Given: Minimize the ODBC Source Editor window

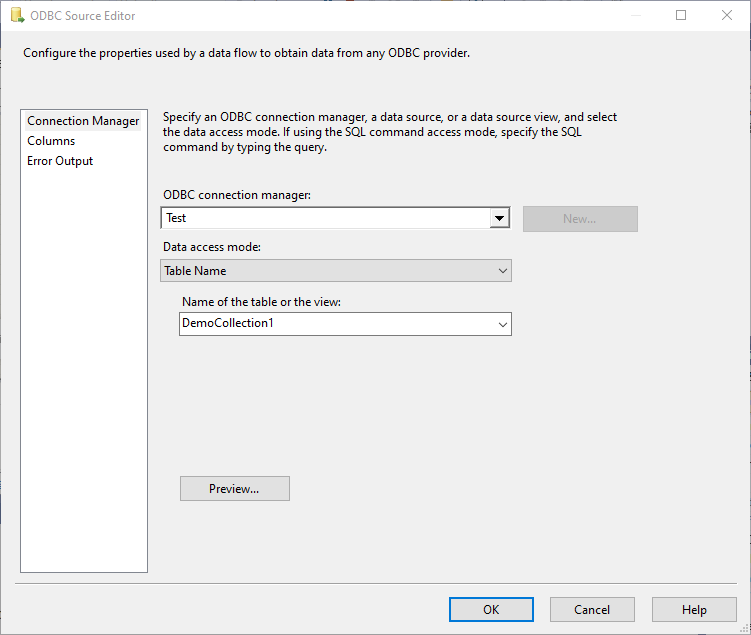Looking at the screenshot, I should (x=635, y=16).
